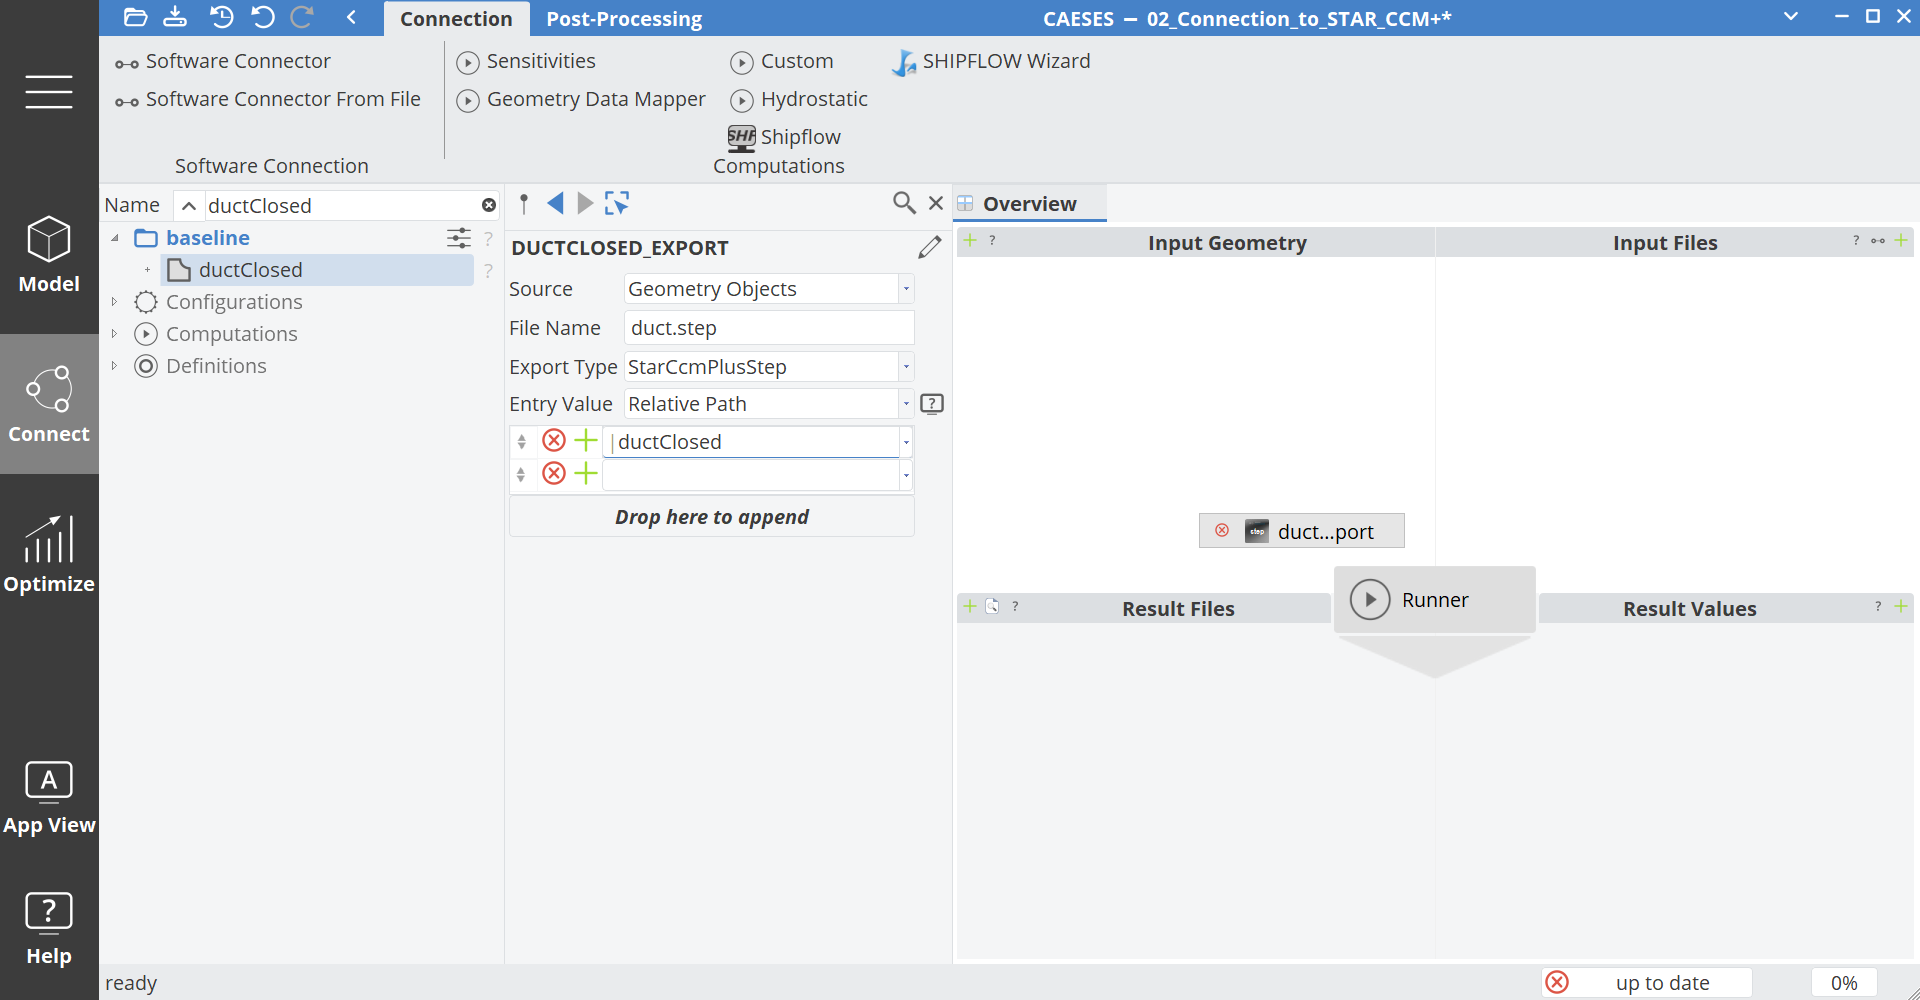Open the empty entry row dropdown arrow
This screenshot has height=1000, width=1920.
[906, 475]
